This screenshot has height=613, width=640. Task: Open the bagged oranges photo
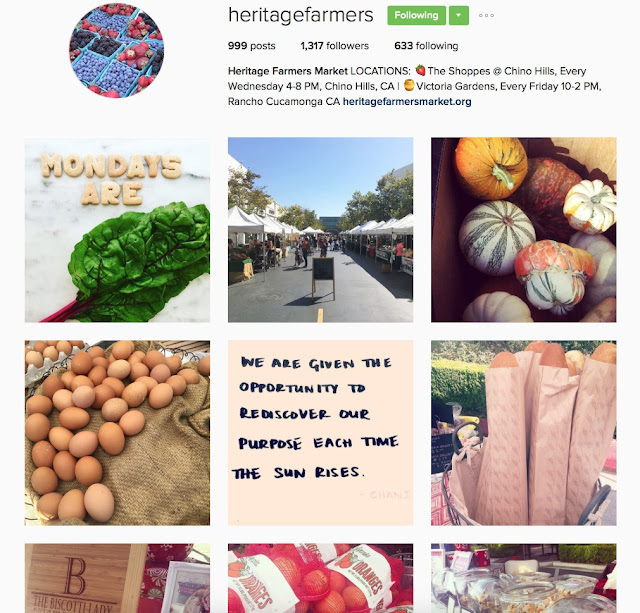point(320,578)
